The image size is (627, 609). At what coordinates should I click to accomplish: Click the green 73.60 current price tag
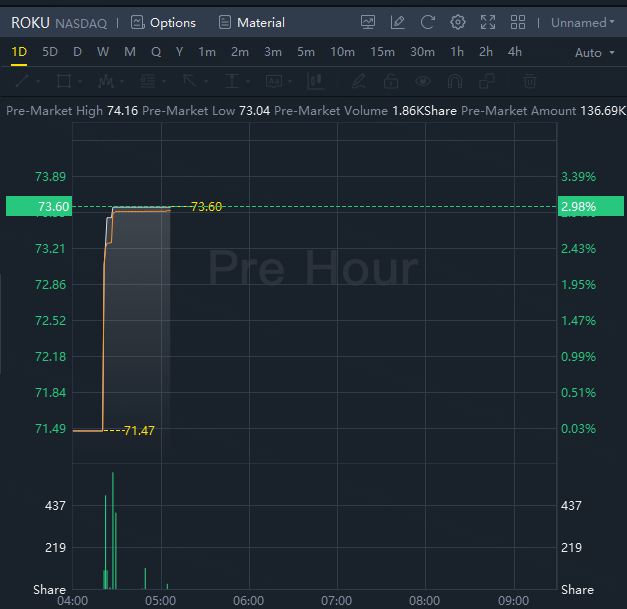[39, 206]
